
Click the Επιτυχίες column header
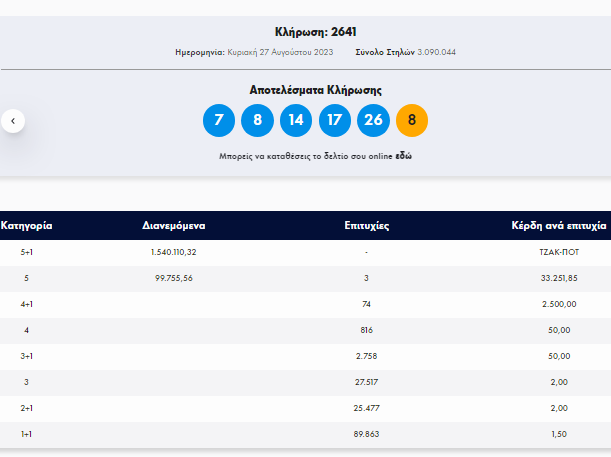point(367,226)
